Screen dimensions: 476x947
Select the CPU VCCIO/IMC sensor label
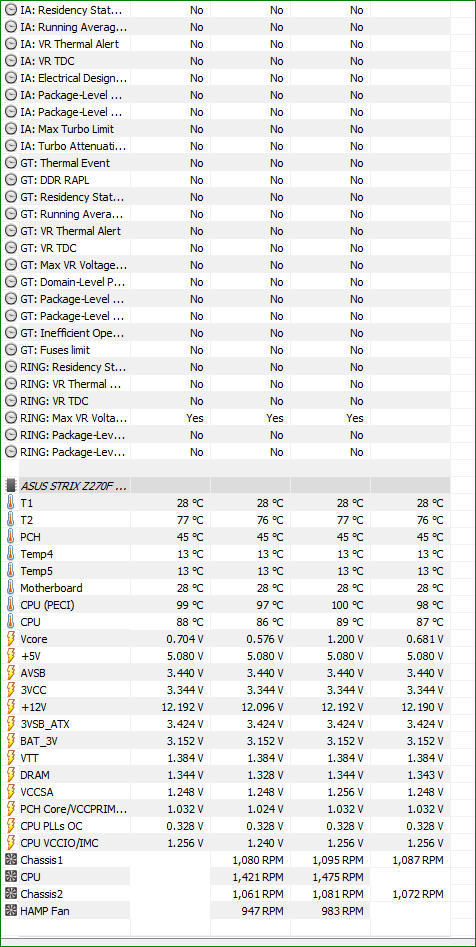(x=59, y=843)
